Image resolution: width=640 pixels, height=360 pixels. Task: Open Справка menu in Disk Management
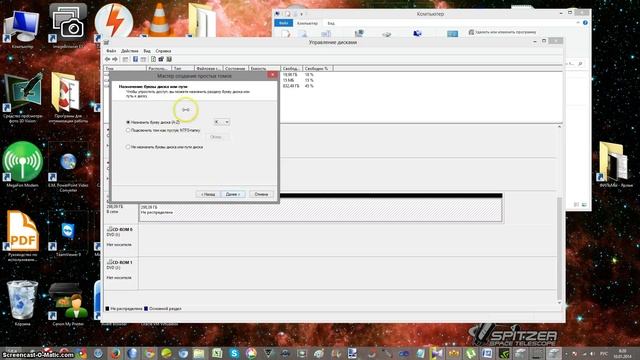click(x=163, y=51)
